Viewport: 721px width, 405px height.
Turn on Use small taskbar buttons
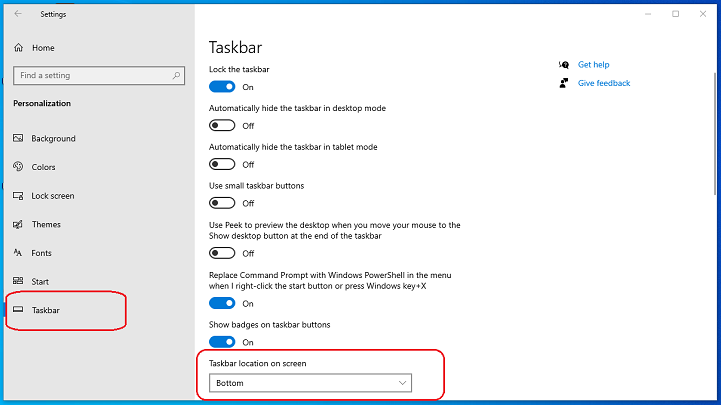coord(222,203)
